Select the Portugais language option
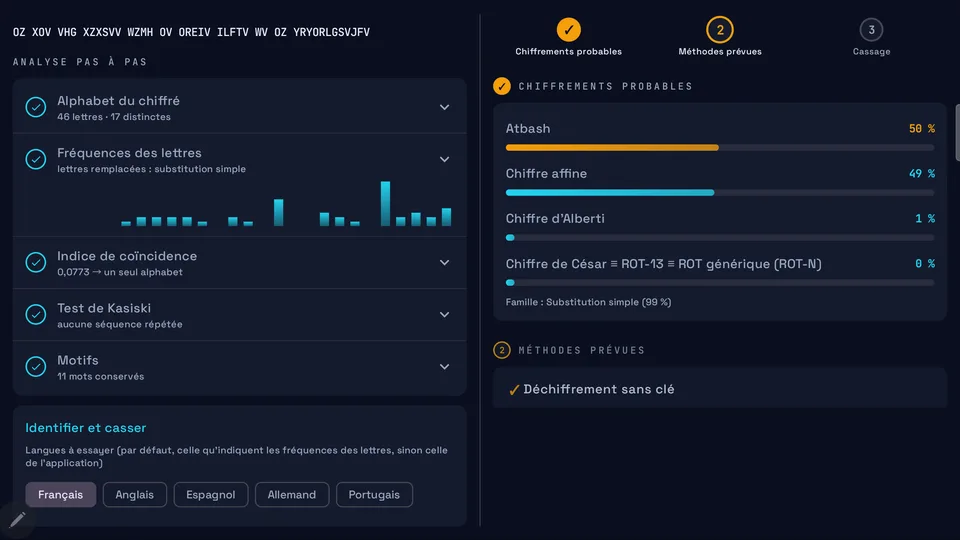The image size is (960, 540). click(x=374, y=495)
